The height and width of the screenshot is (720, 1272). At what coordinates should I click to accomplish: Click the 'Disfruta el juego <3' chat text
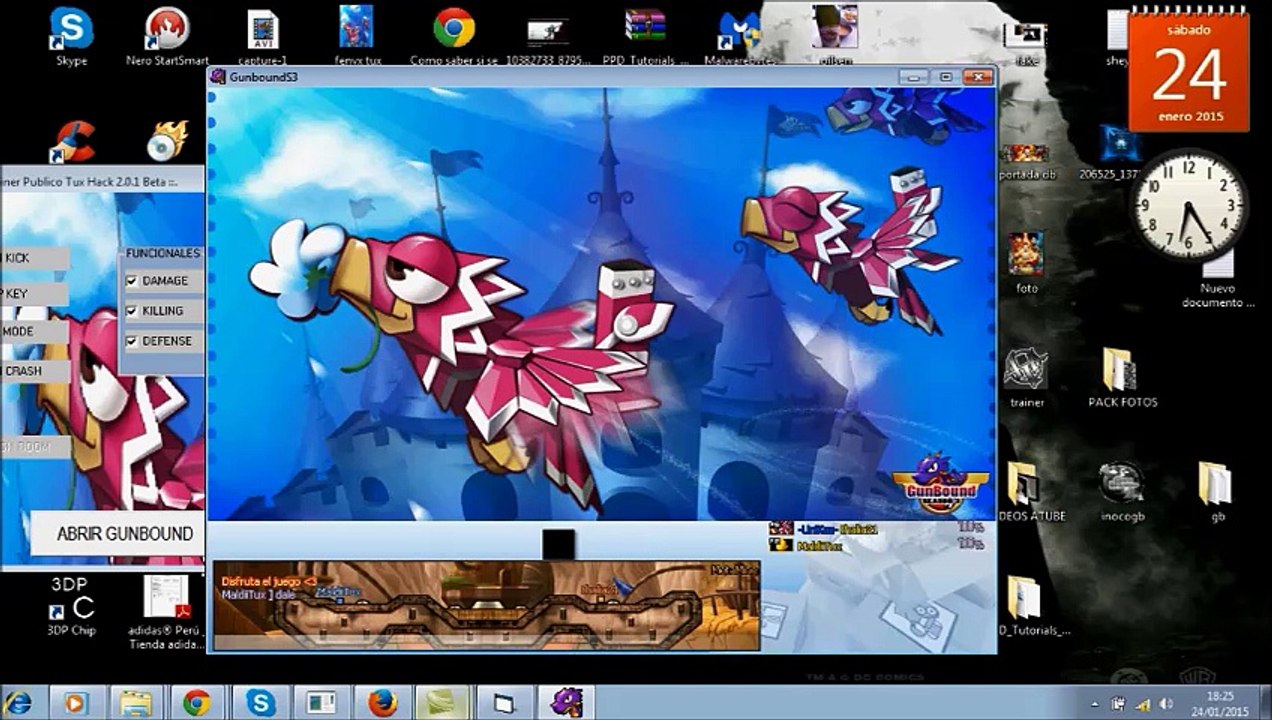269,580
